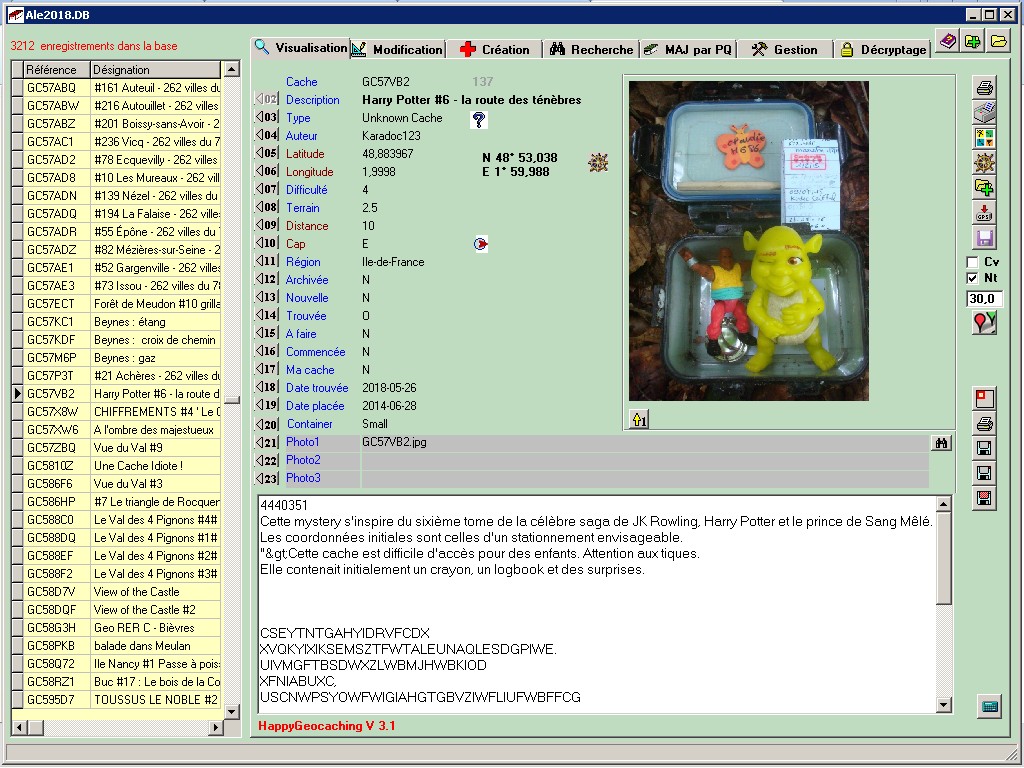The height and width of the screenshot is (768, 1024).
Task: Click the add-folder icon beside the help book
Action: tap(972, 42)
